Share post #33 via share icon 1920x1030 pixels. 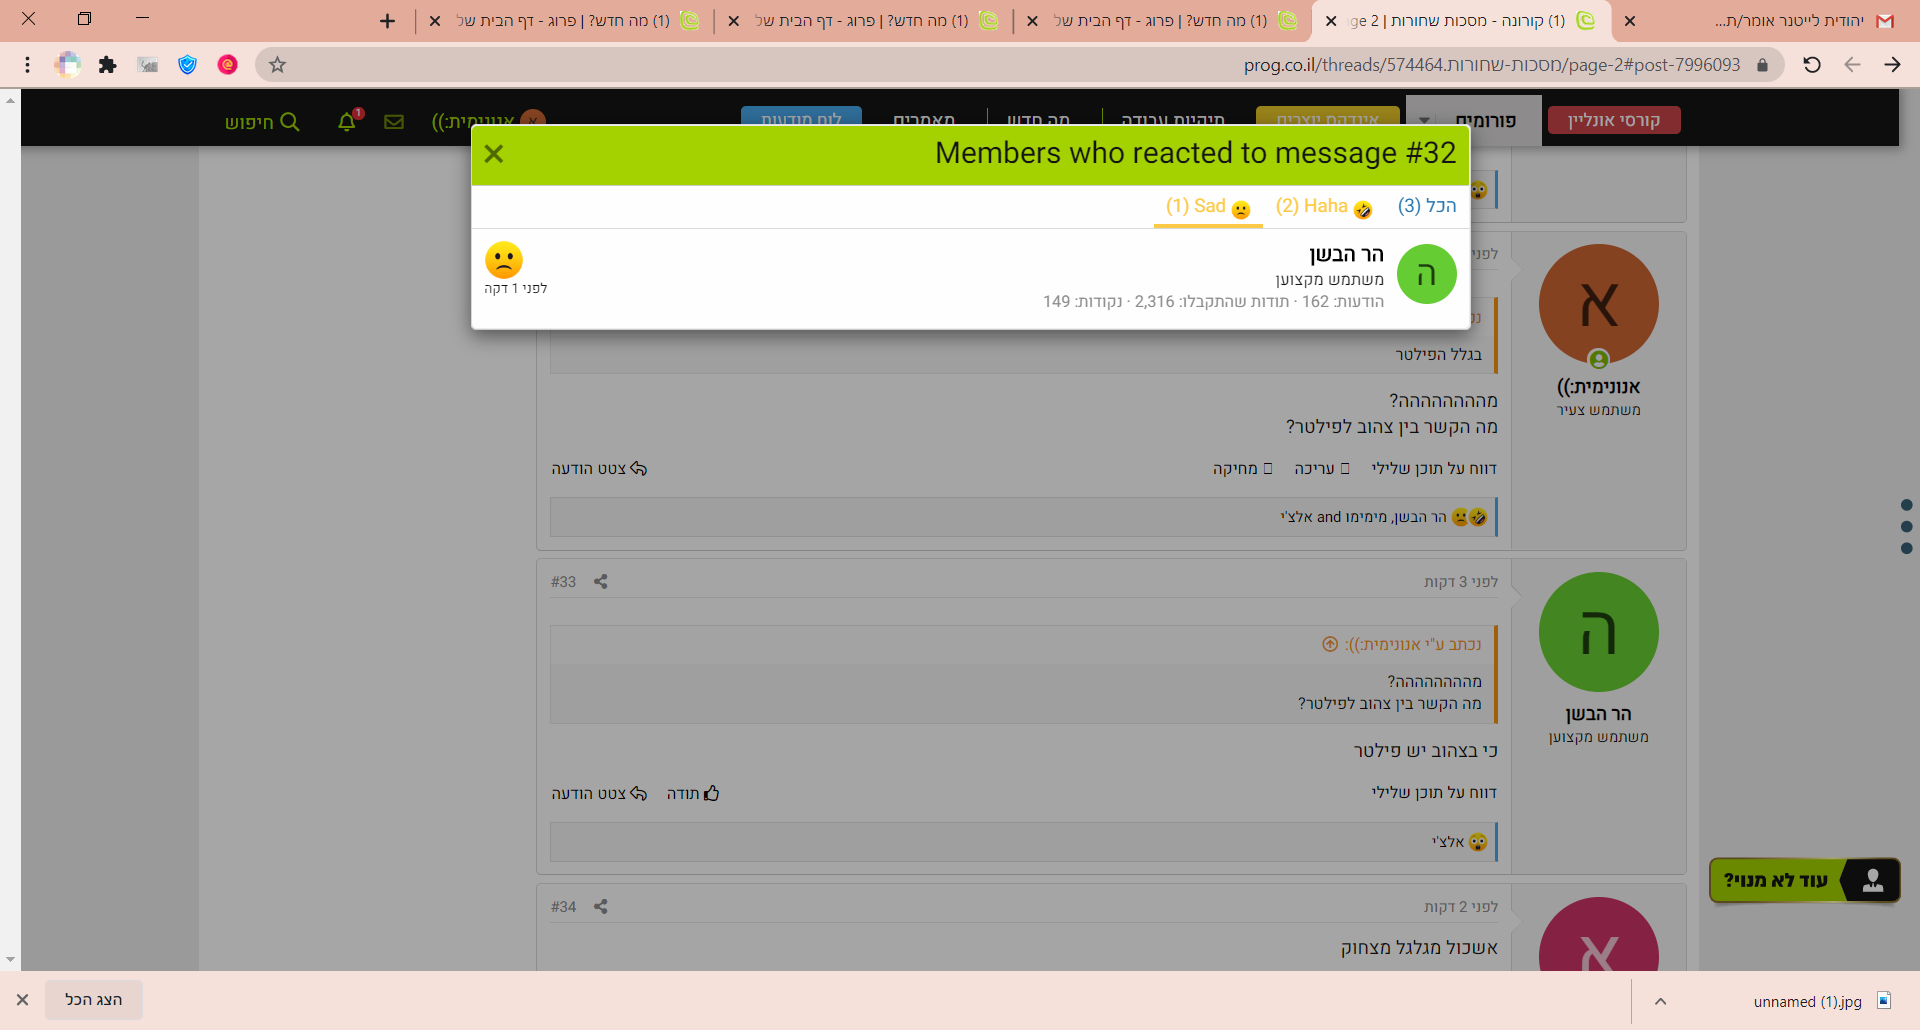click(x=601, y=582)
